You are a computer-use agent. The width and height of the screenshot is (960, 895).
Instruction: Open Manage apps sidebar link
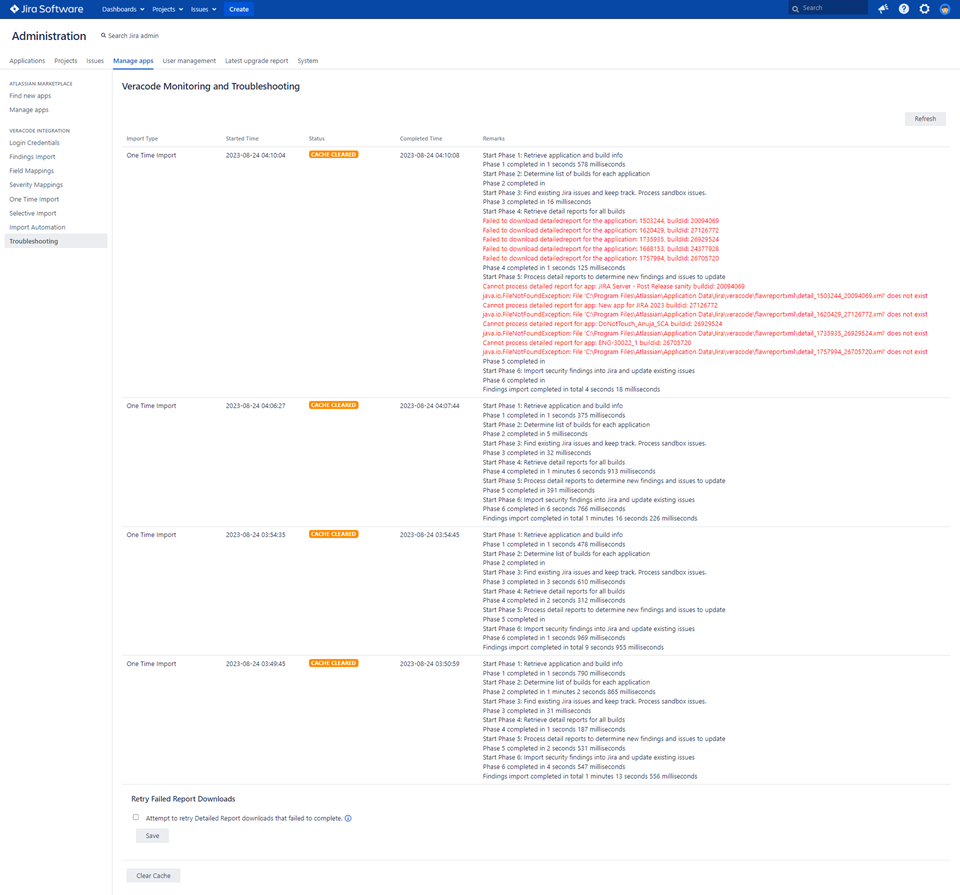(x=29, y=110)
